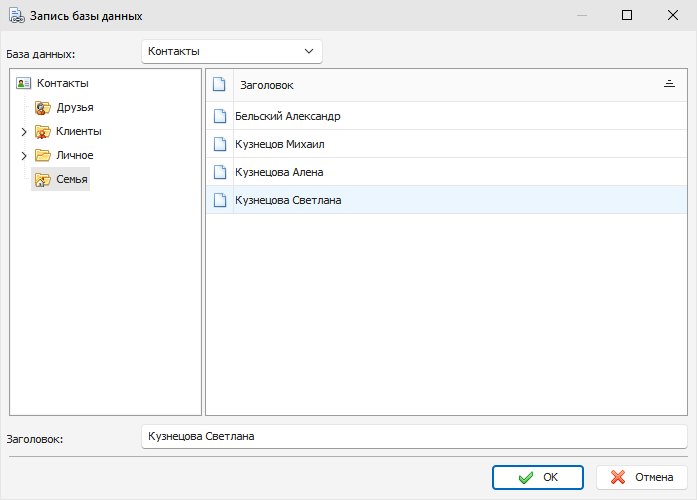
Task: Click the Личное folder icon
Action: (43, 155)
